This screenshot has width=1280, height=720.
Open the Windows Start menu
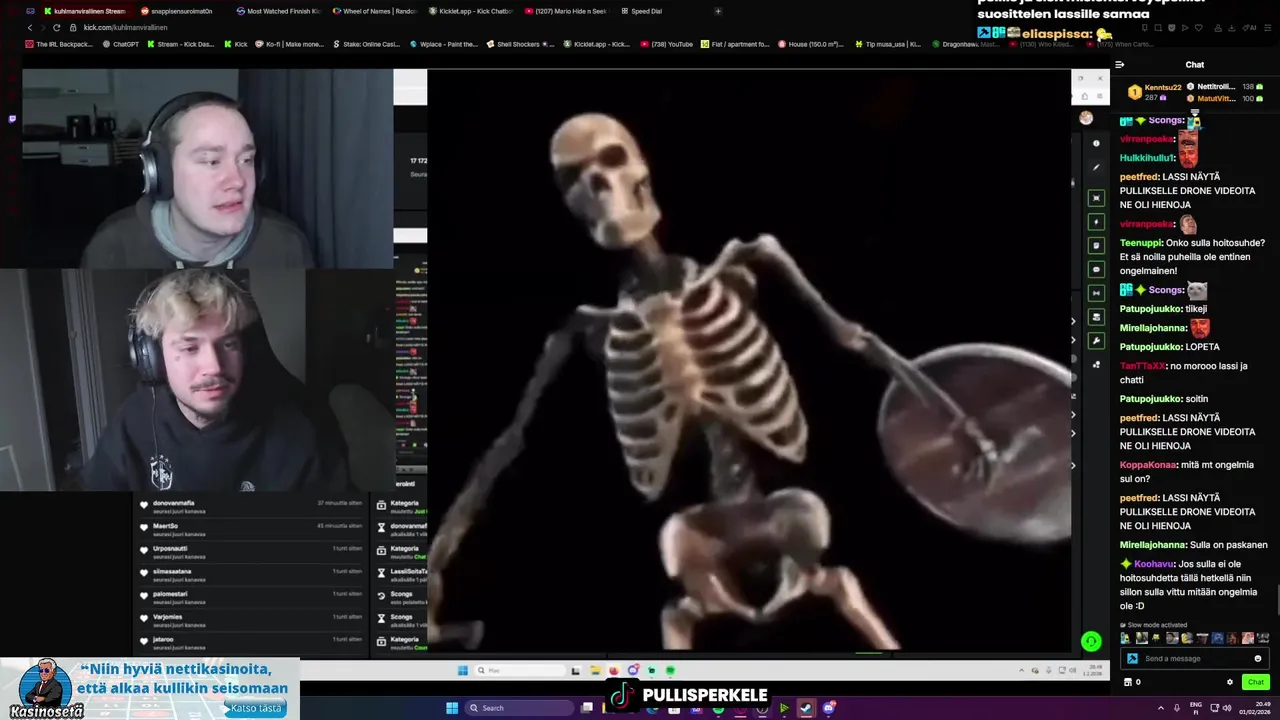(451, 708)
